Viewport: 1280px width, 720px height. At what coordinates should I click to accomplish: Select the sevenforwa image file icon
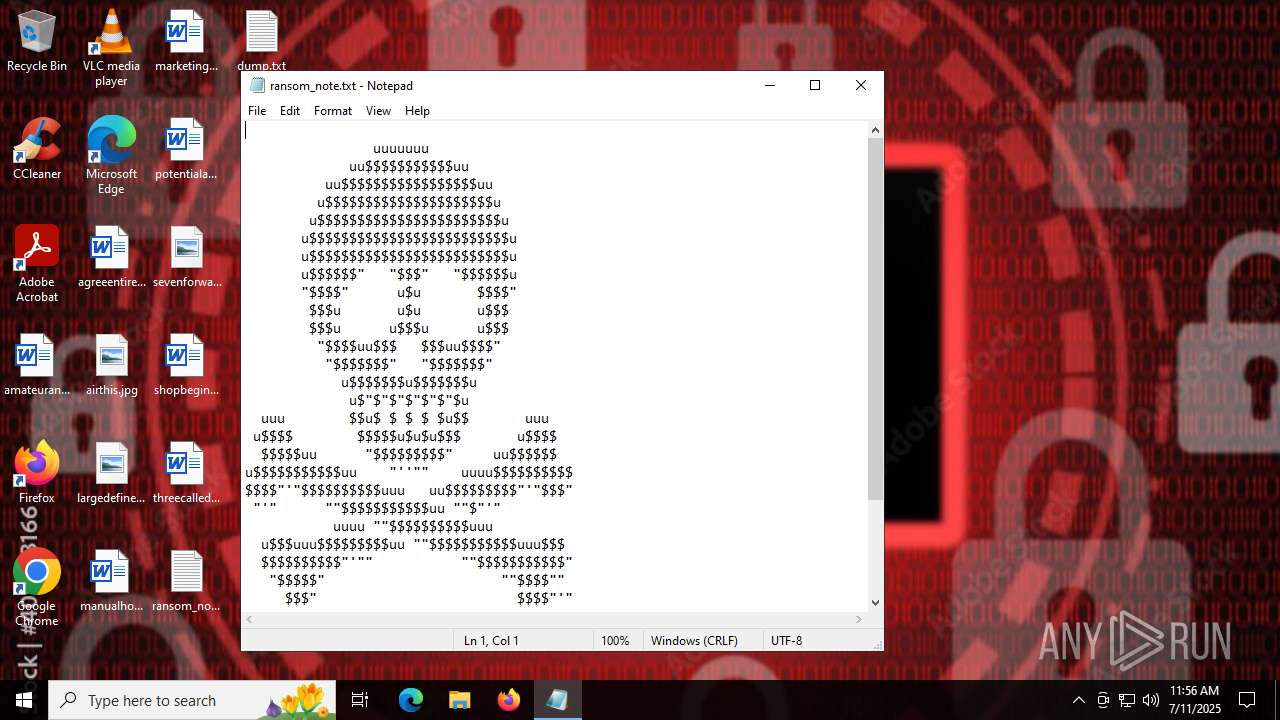[186, 258]
